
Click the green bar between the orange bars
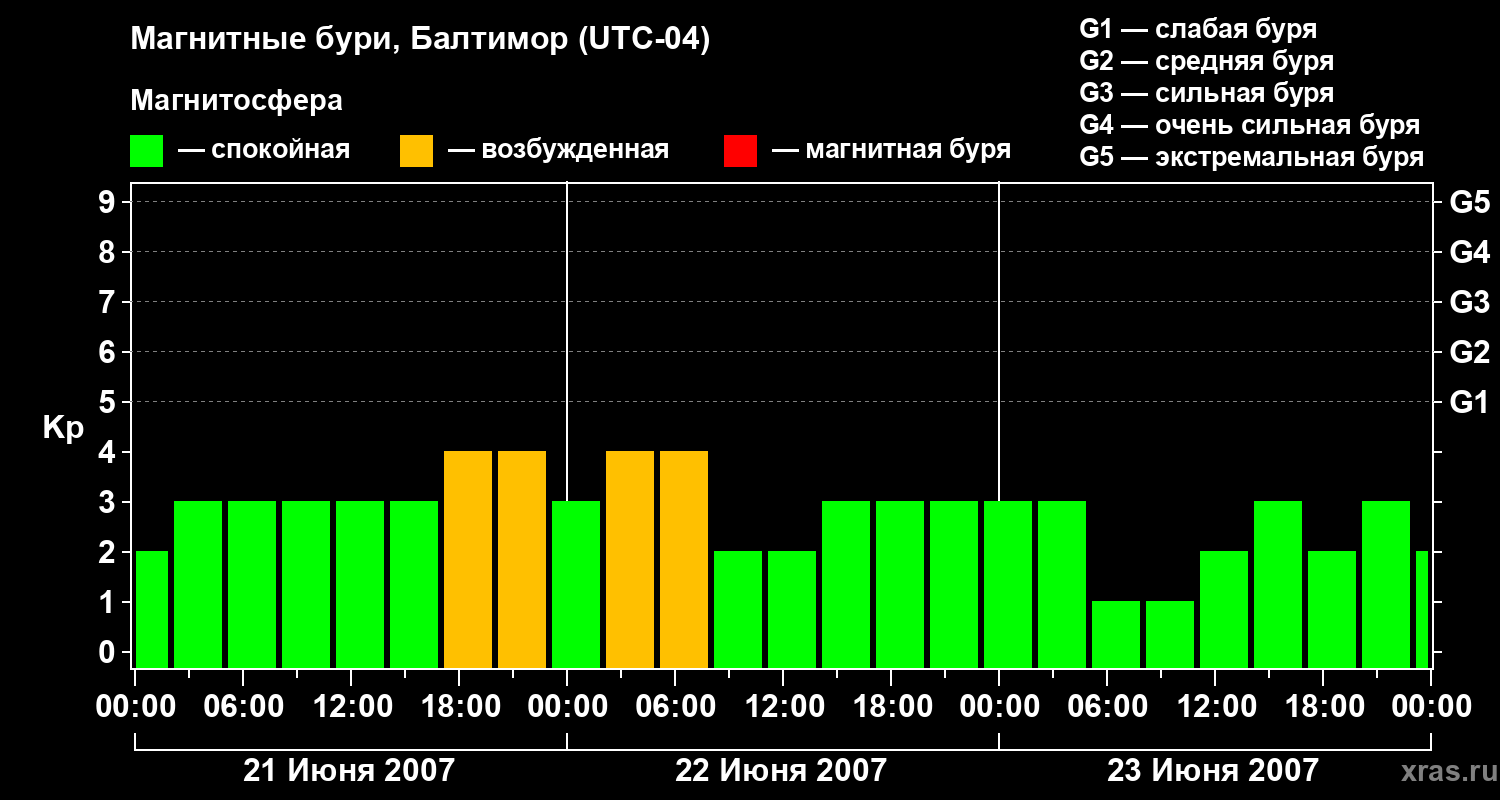point(576,584)
